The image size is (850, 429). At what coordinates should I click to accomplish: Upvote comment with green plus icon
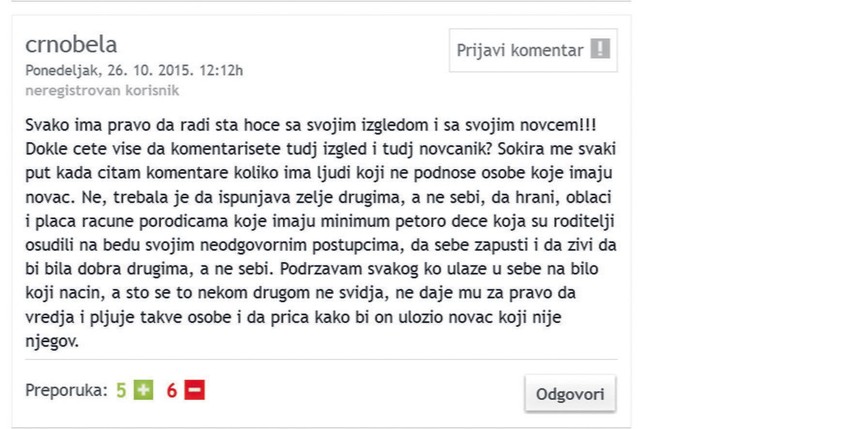click(x=144, y=390)
